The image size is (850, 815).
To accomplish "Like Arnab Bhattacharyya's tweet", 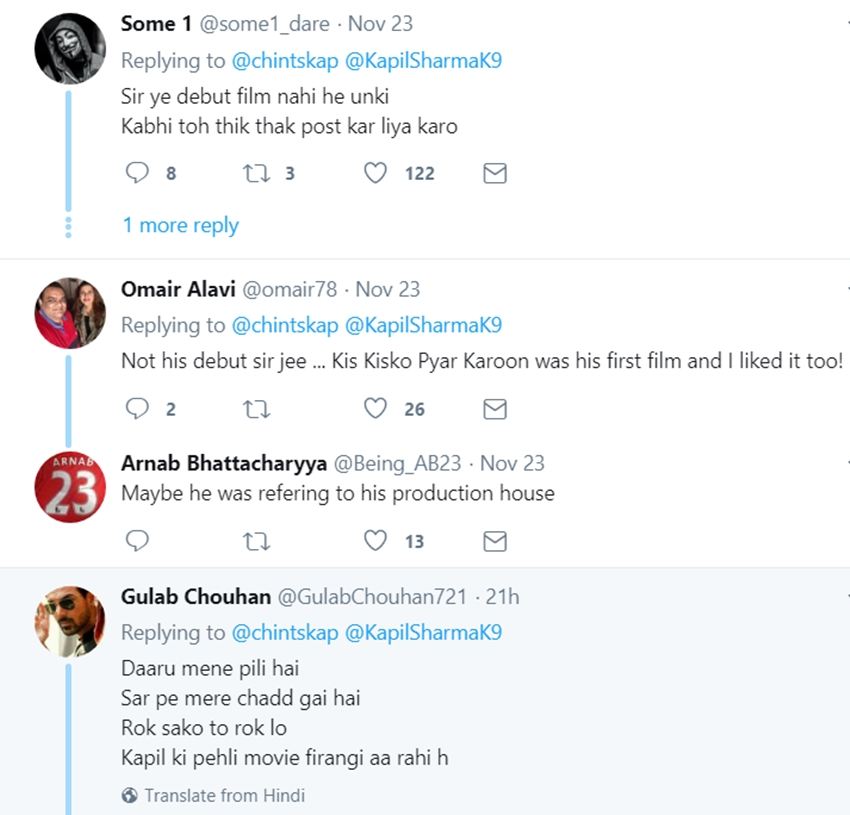I will pyautogui.click(x=375, y=541).
